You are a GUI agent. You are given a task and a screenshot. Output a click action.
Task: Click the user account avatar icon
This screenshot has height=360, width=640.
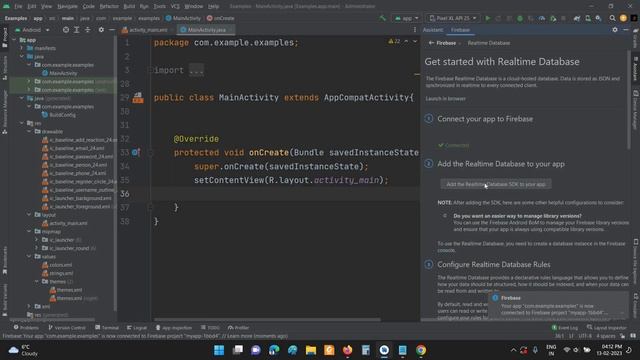[623, 18]
